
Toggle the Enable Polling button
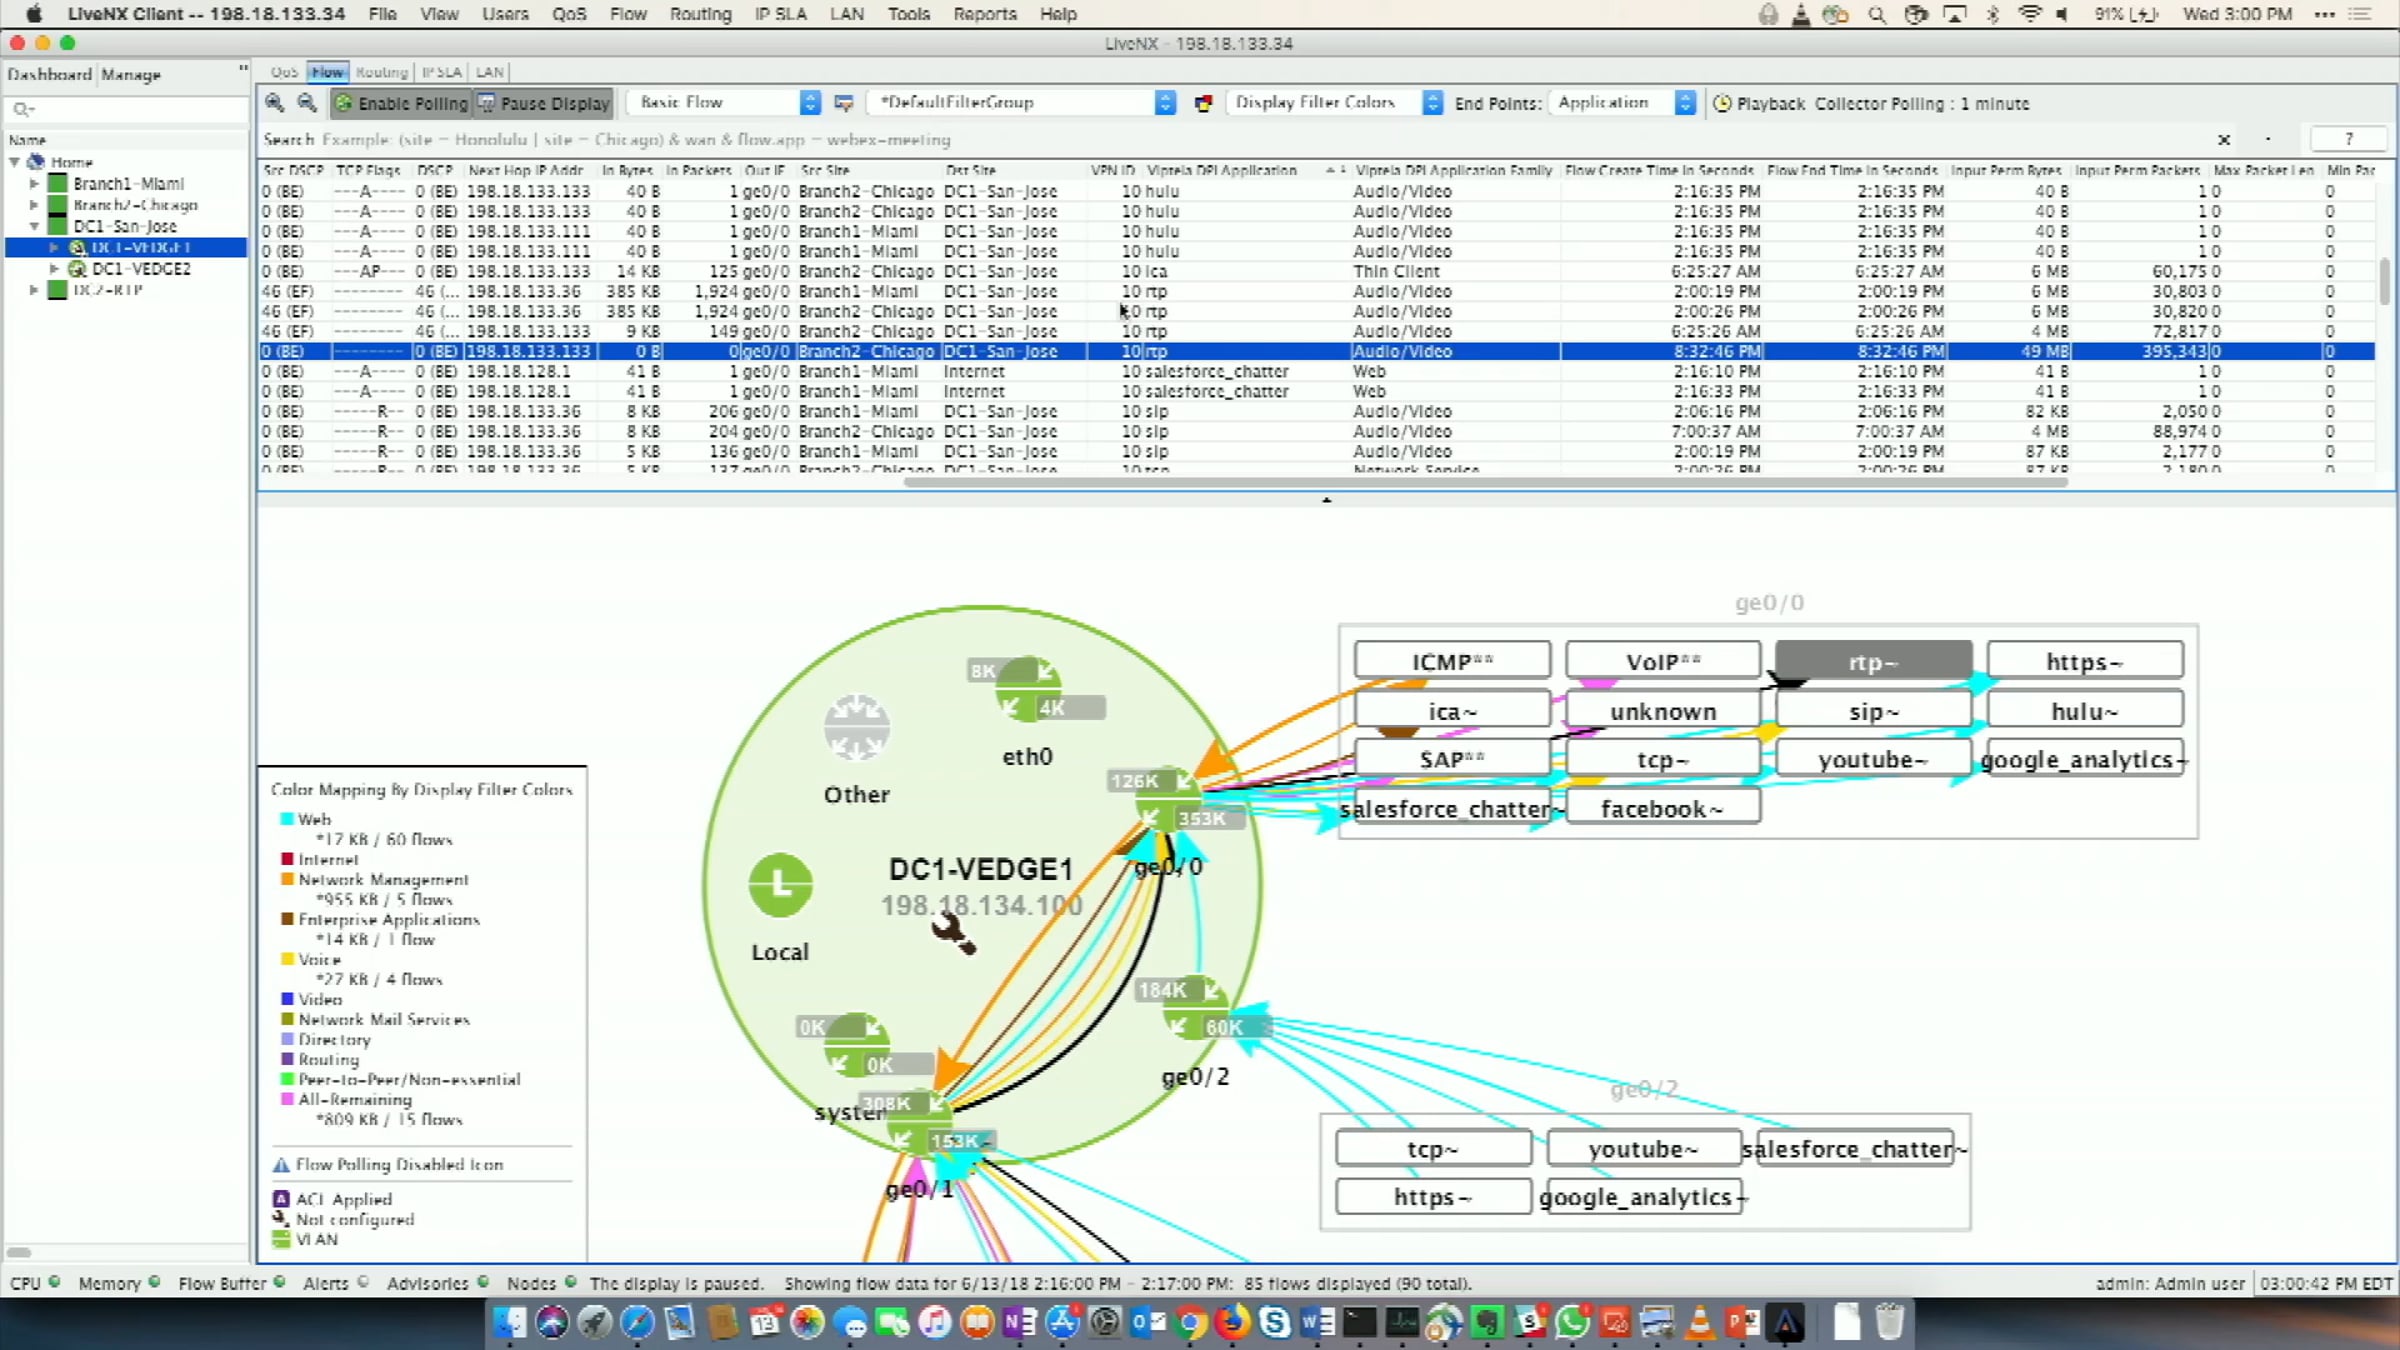(x=401, y=103)
